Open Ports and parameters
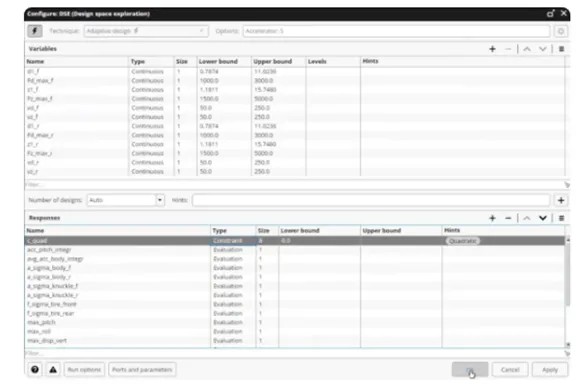 pos(142,370)
